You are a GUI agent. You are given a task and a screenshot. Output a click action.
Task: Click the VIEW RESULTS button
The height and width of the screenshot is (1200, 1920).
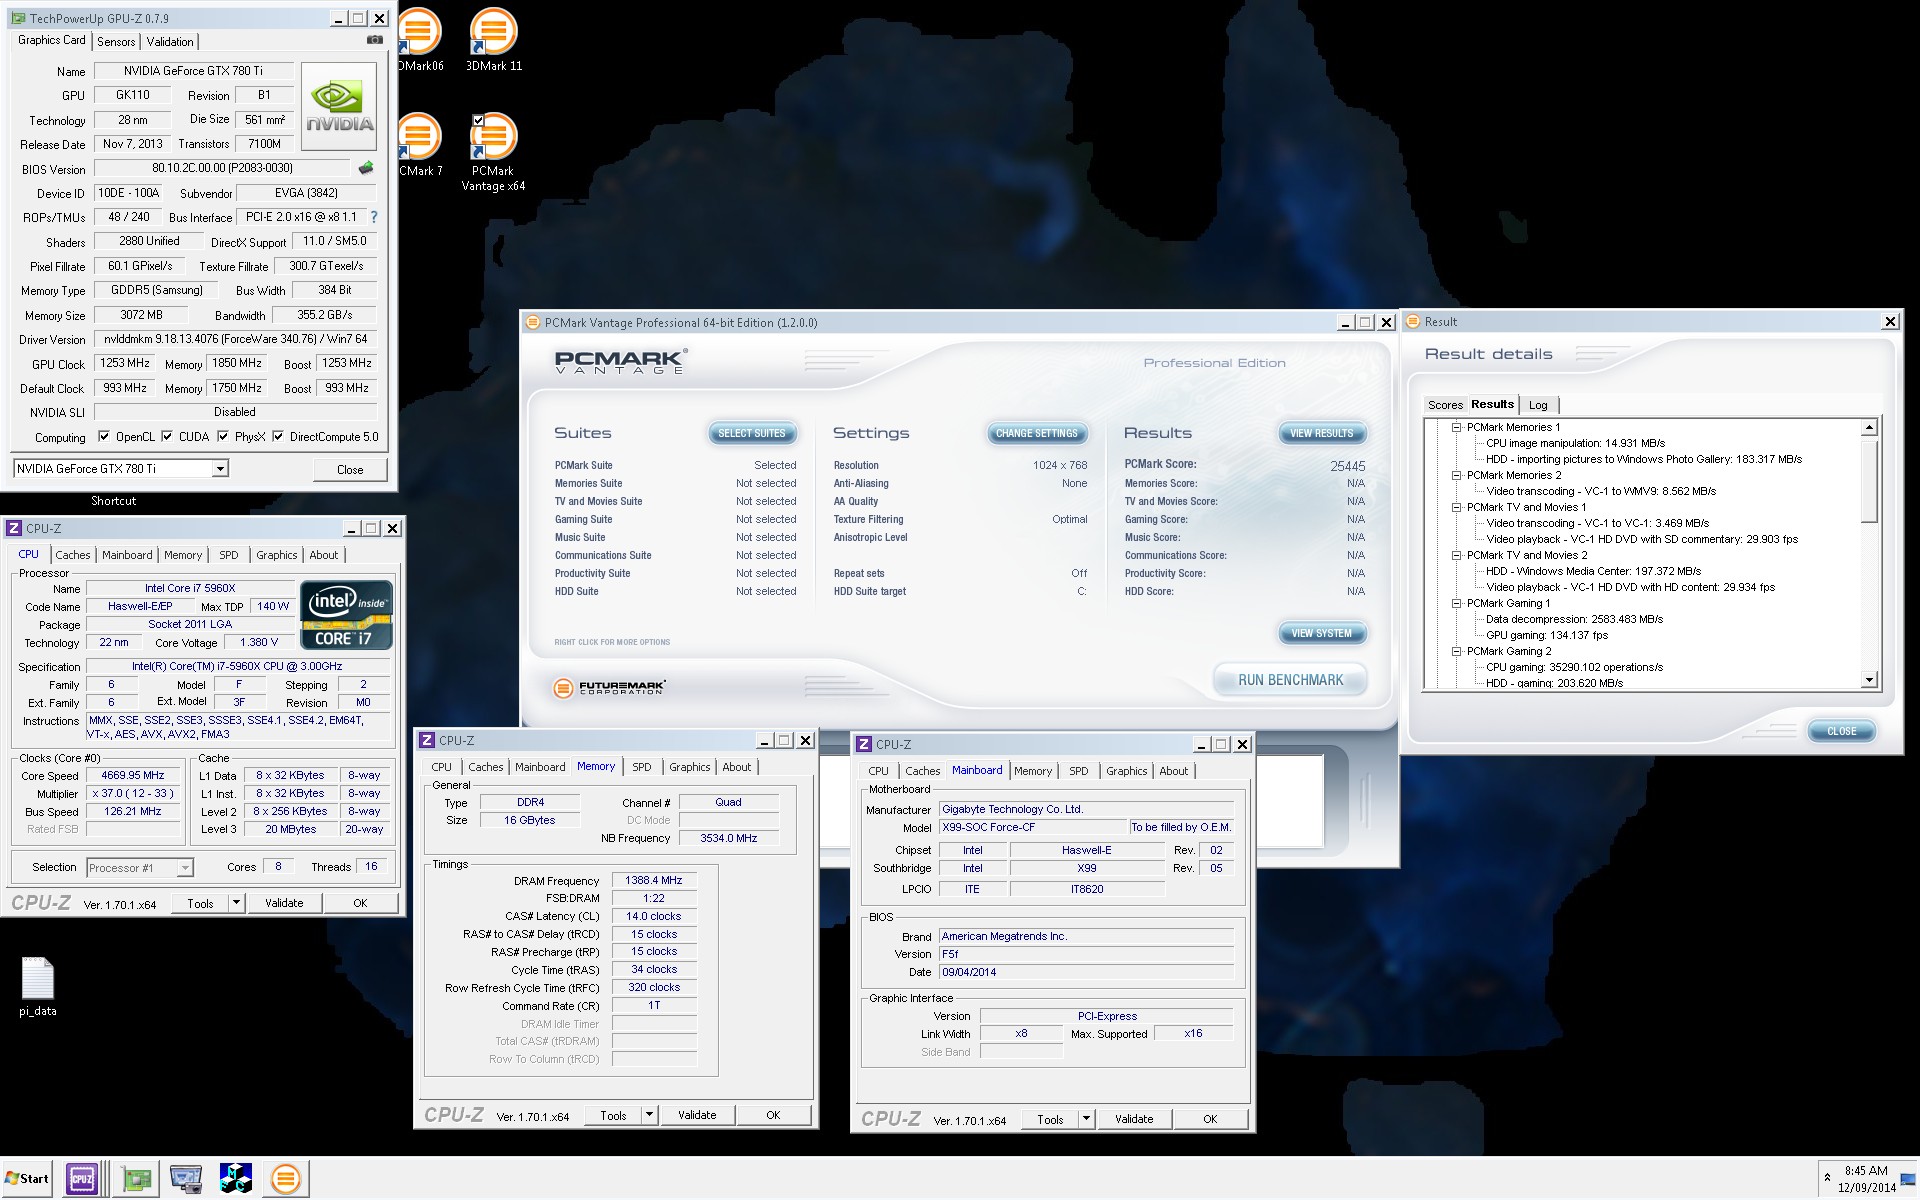pyautogui.click(x=1321, y=433)
